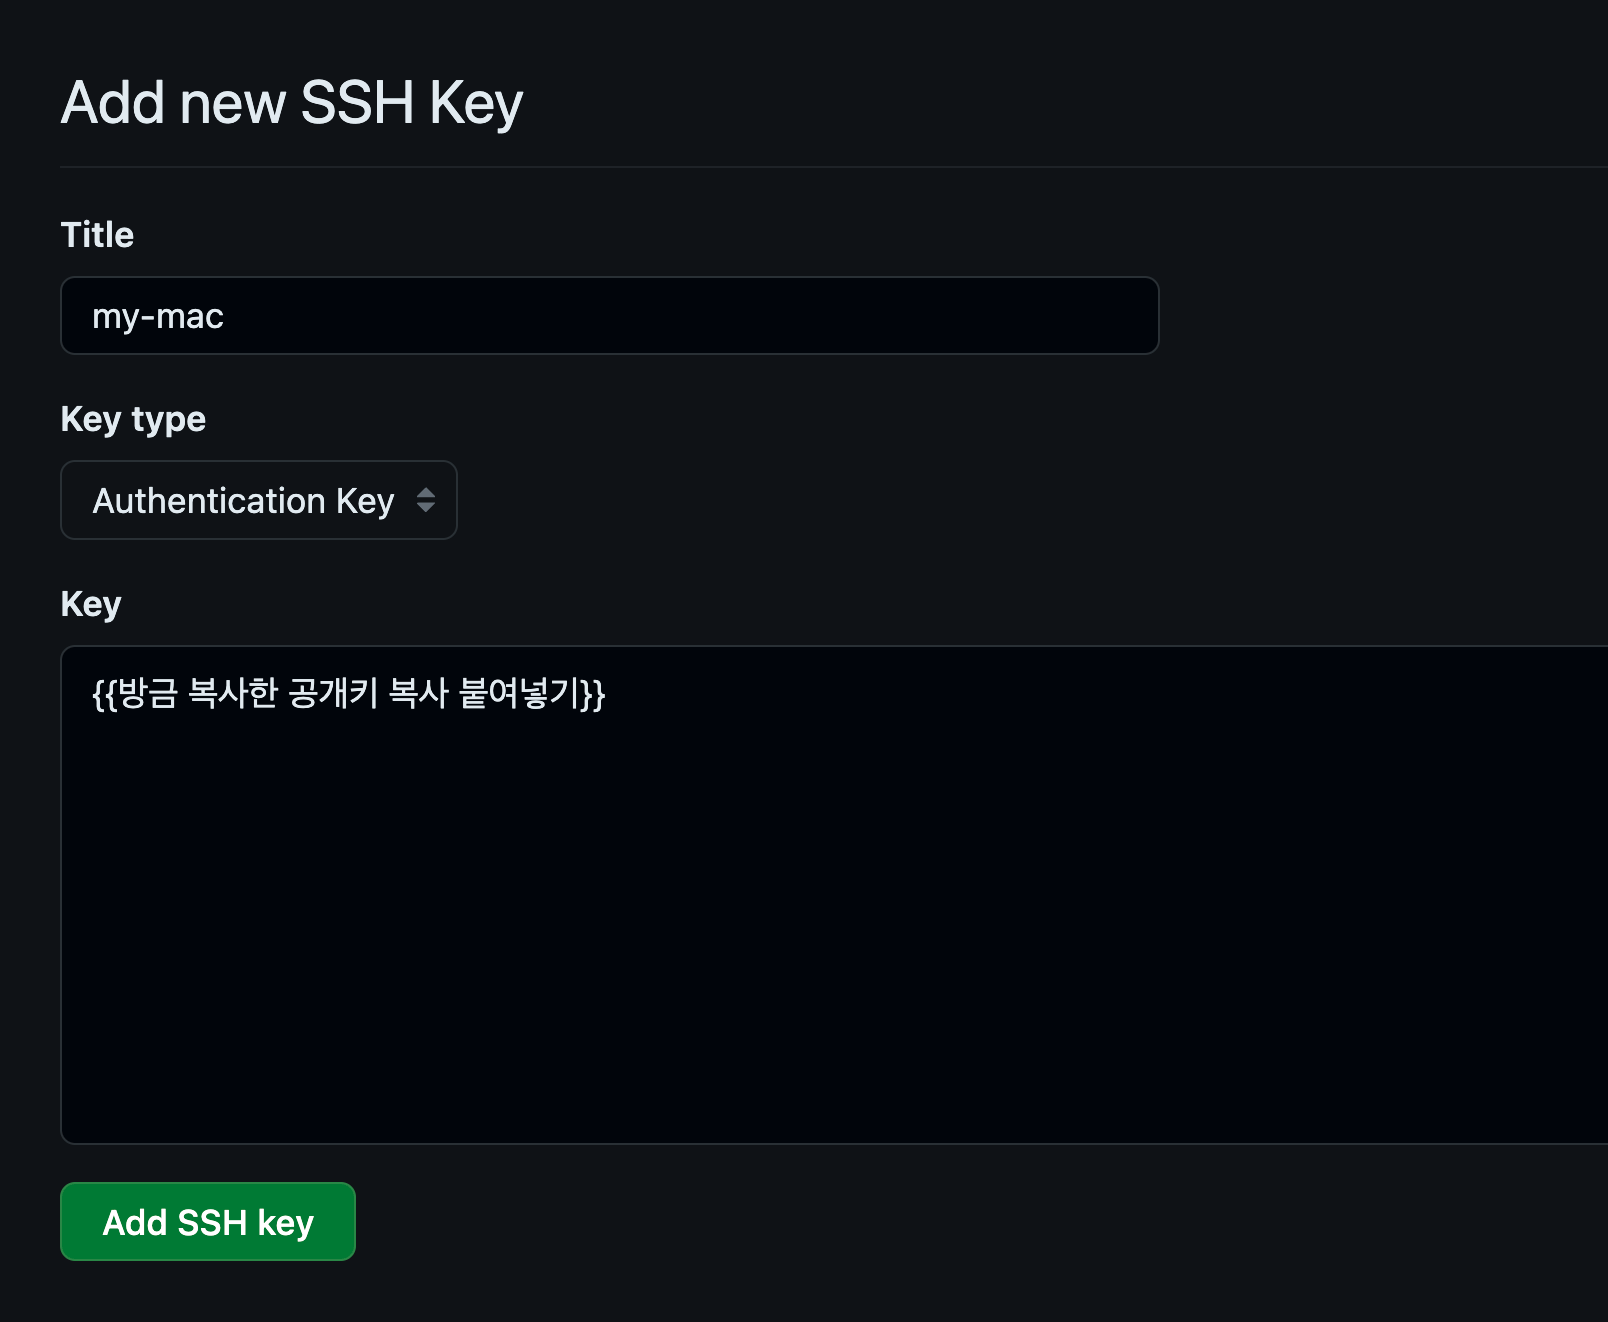Click the empty area of the Key textarea
The image size is (1608, 1322).
coord(800,950)
